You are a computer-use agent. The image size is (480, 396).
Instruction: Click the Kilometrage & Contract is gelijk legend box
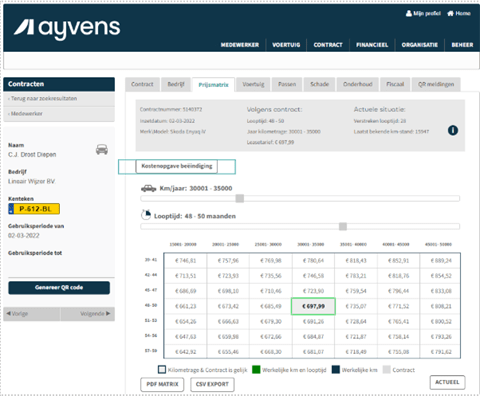tap(162, 370)
